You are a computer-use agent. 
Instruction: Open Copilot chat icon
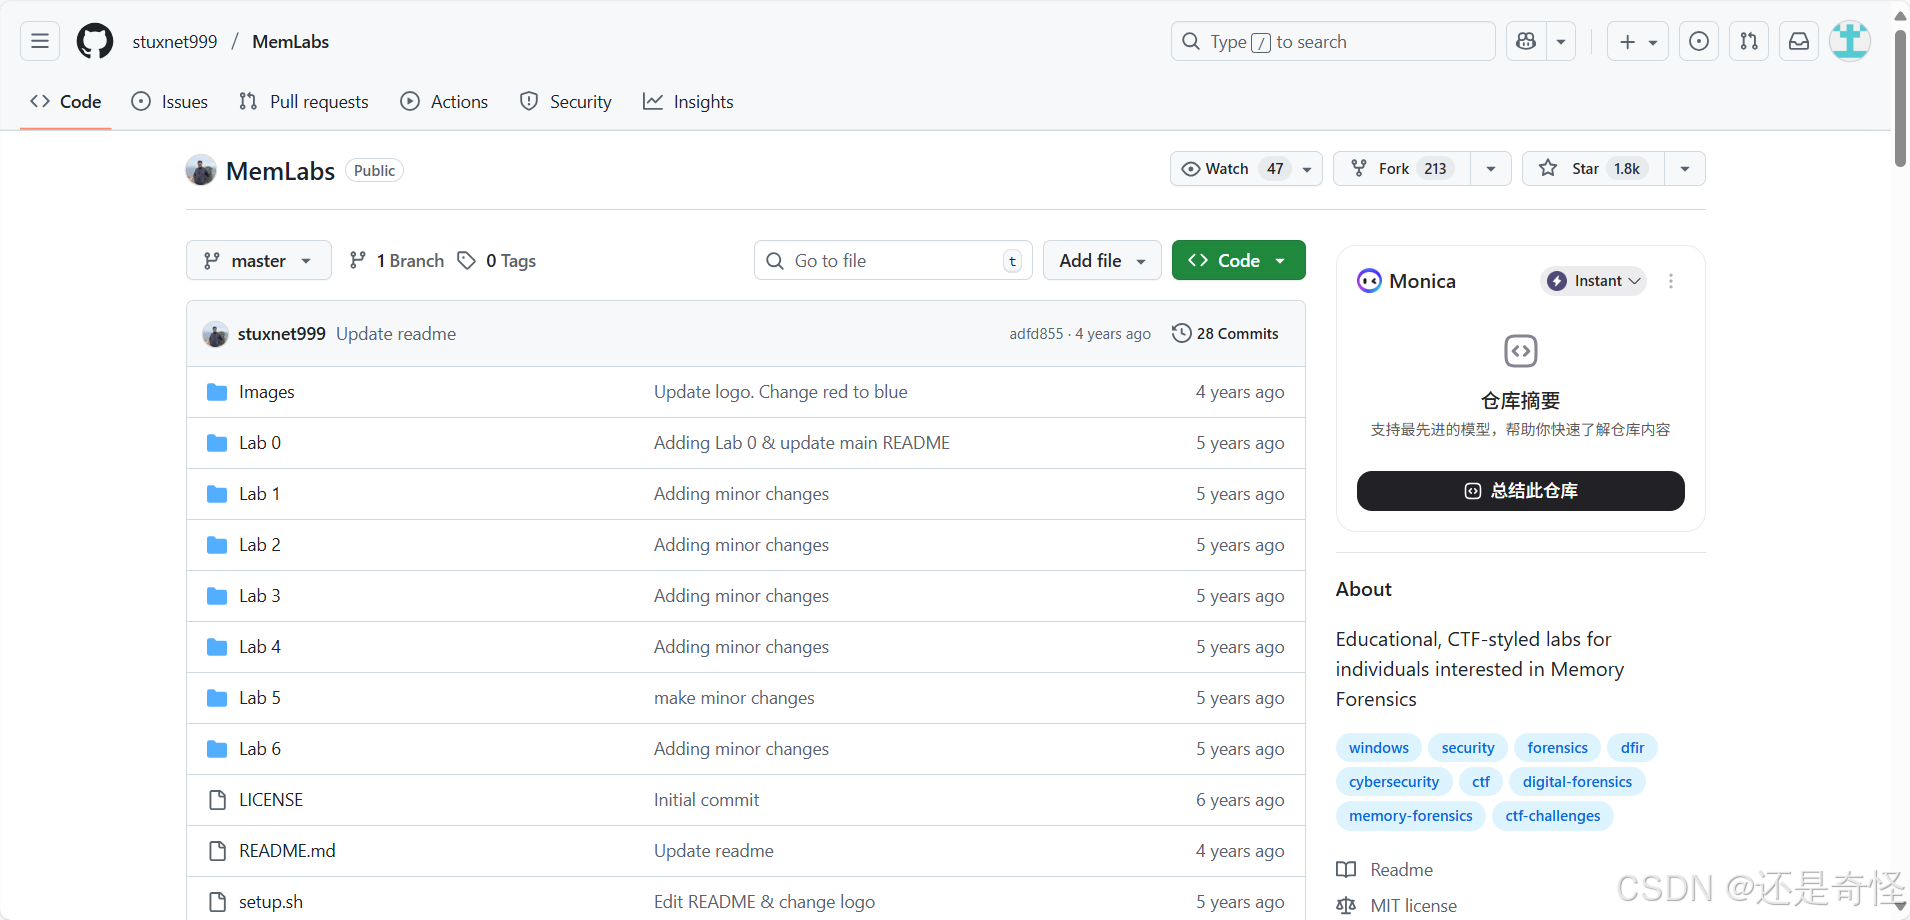tap(1526, 41)
